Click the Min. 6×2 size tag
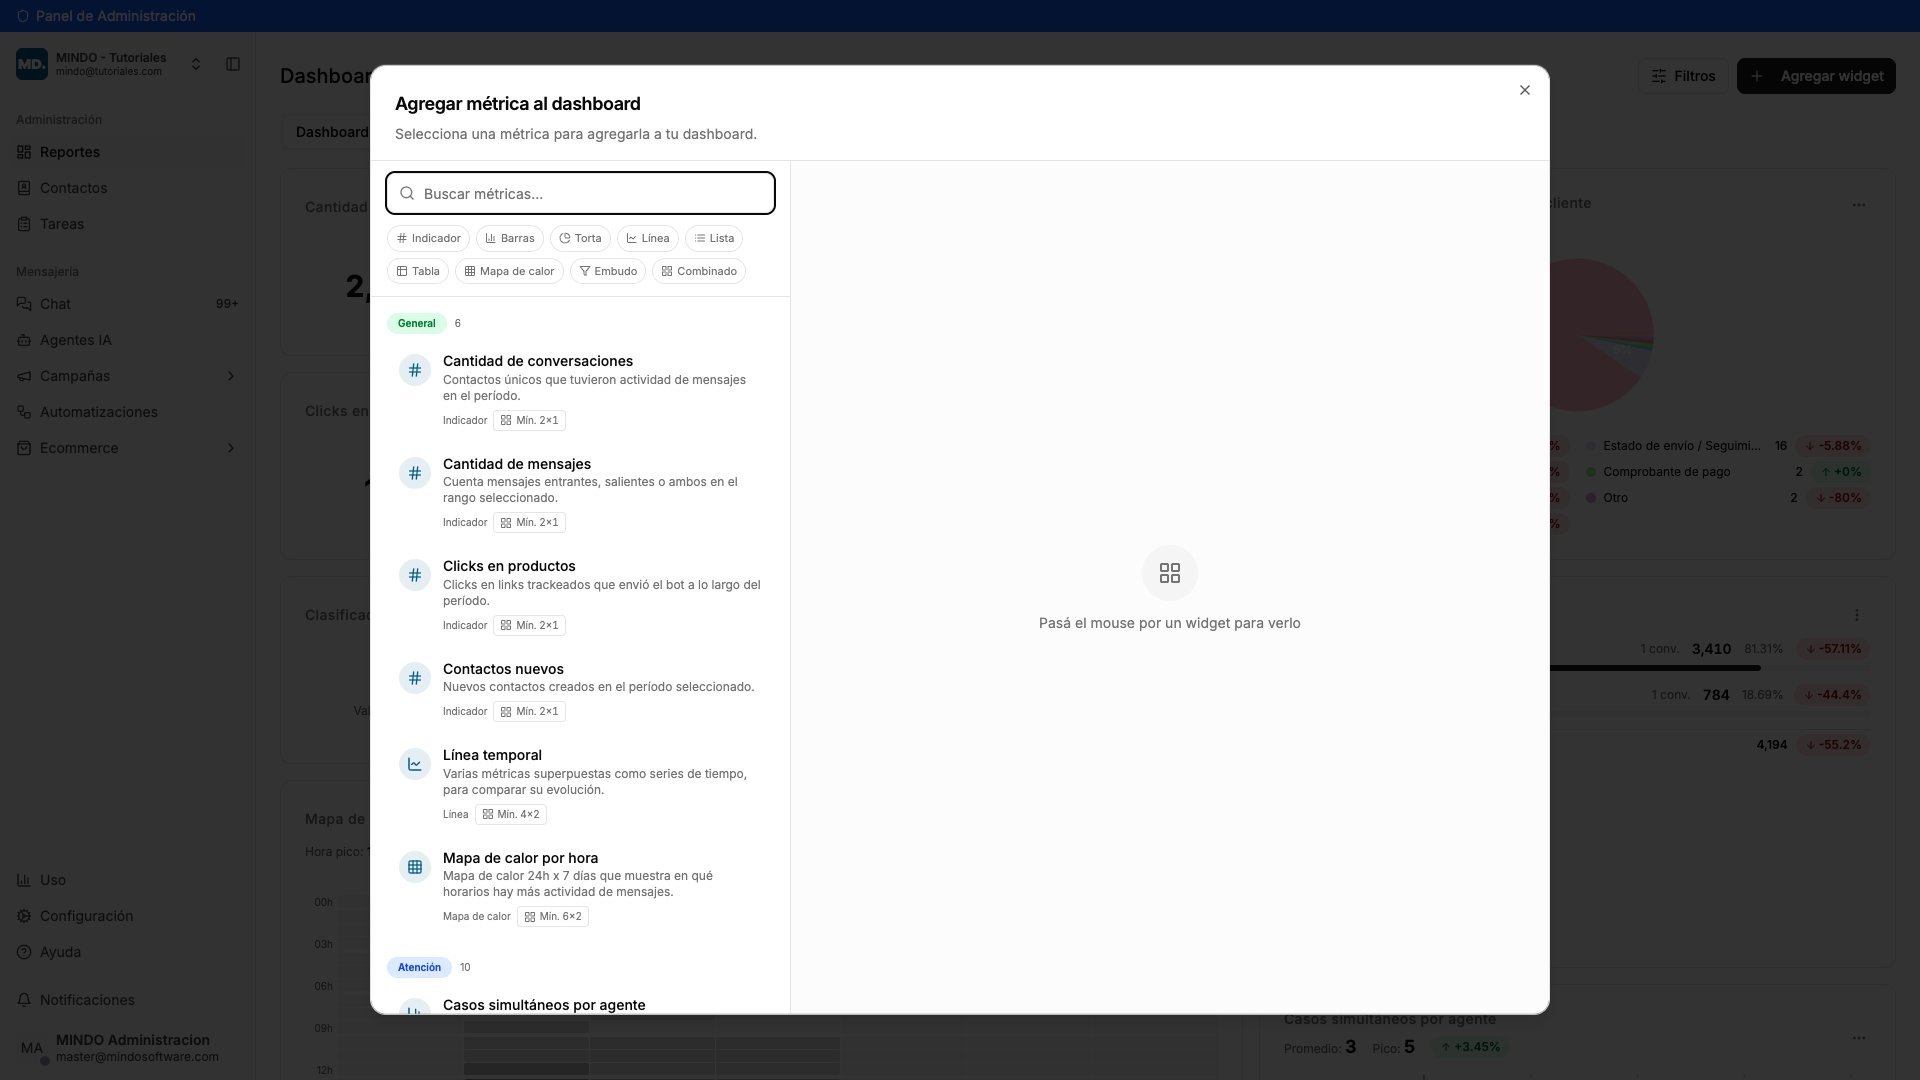 [553, 916]
